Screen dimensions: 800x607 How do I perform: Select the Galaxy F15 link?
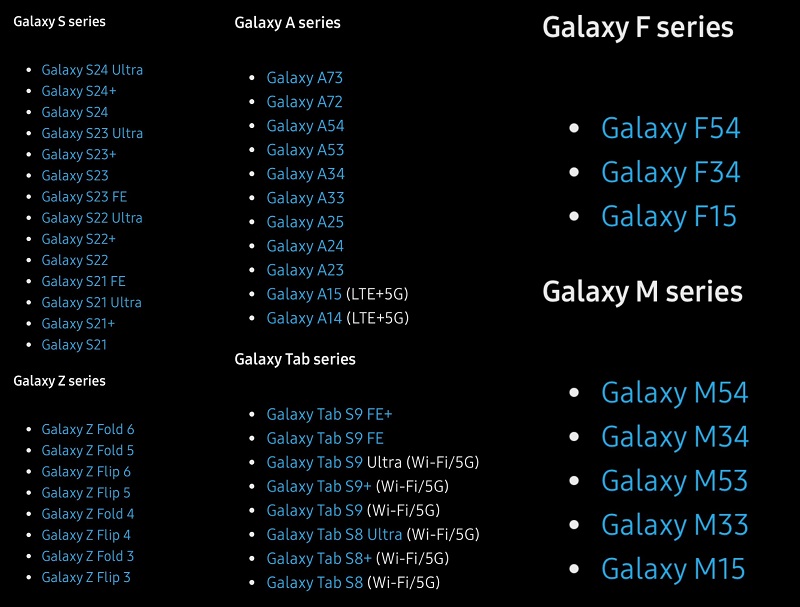point(669,217)
